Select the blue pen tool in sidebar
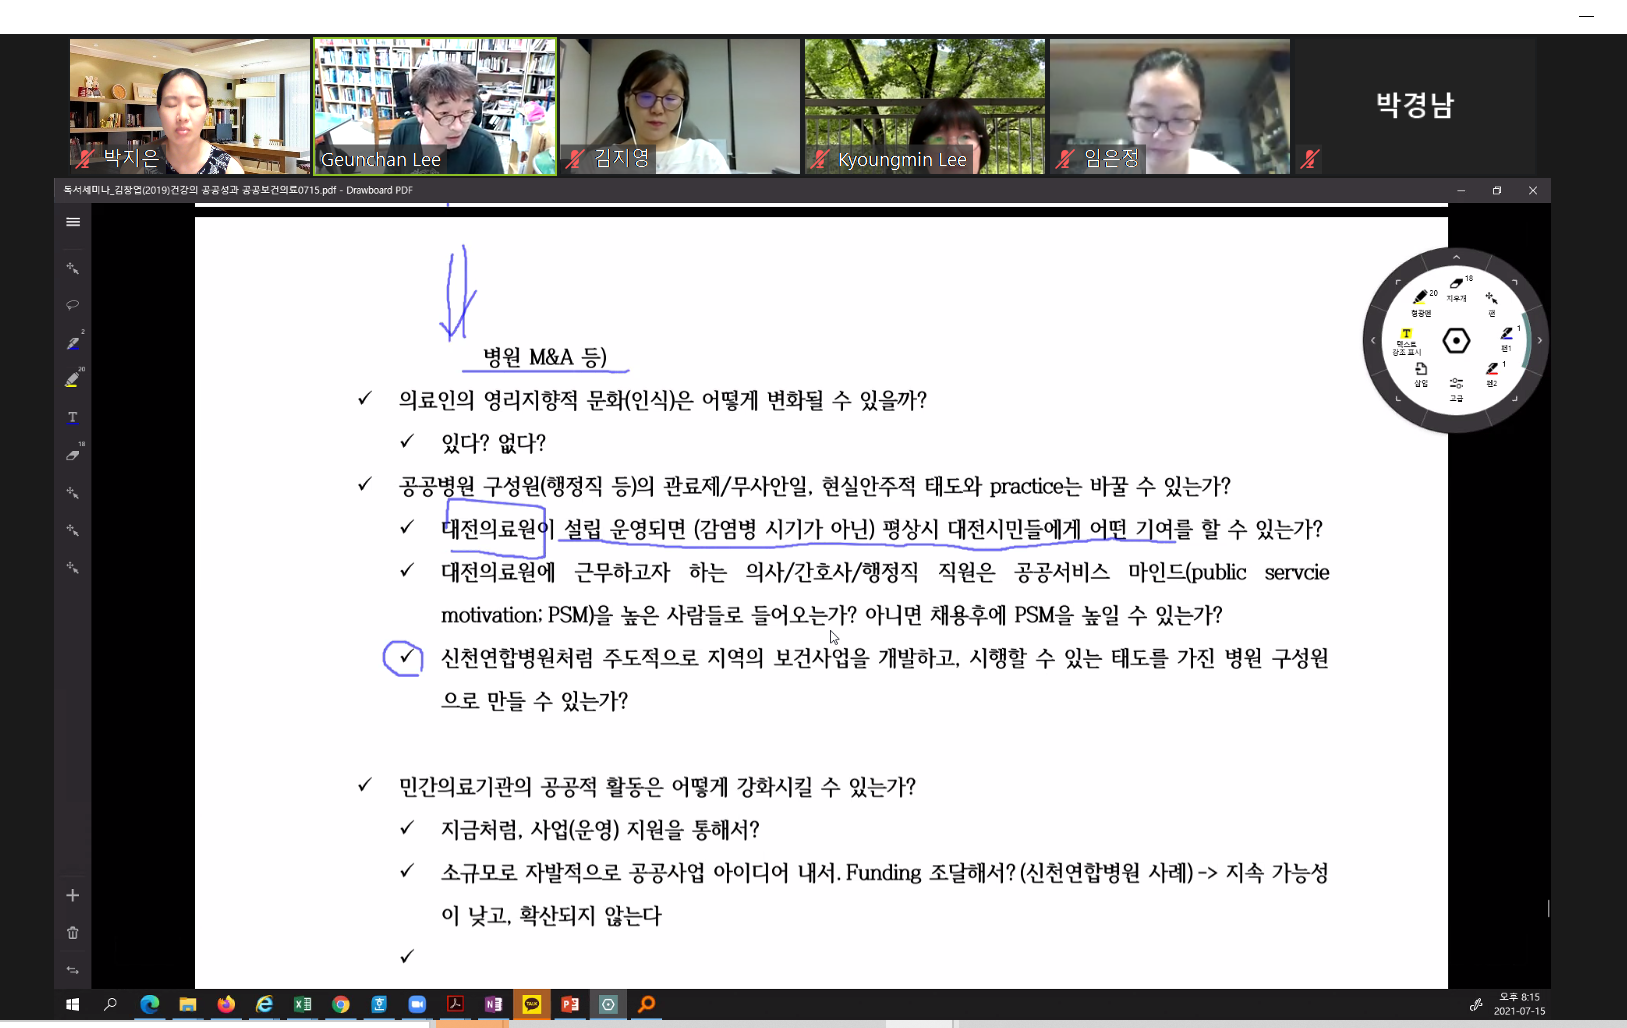Screen dimensions: 1627x1028 click(x=73, y=343)
